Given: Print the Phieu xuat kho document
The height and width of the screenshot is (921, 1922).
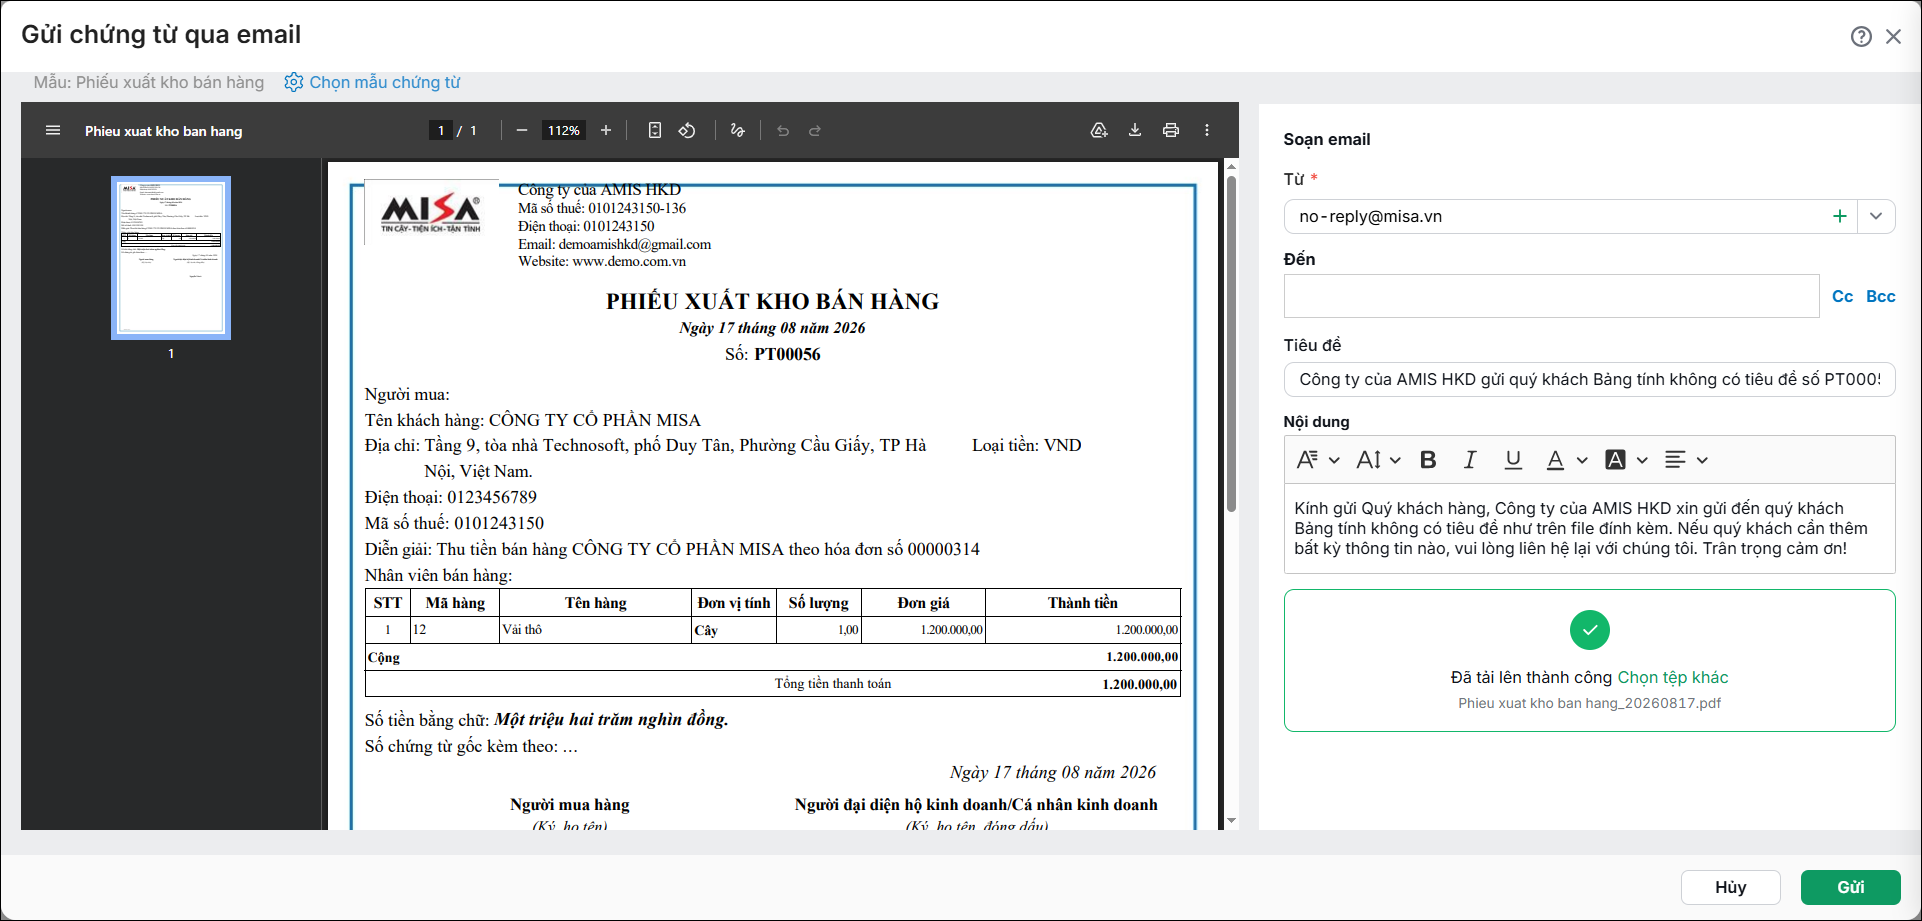Looking at the screenshot, I should [1171, 131].
